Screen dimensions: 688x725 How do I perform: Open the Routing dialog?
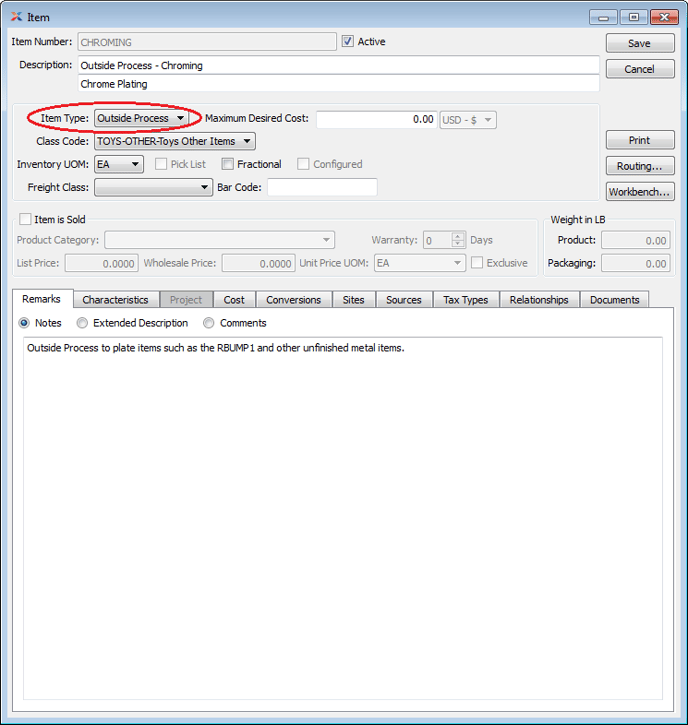(x=639, y=166)
